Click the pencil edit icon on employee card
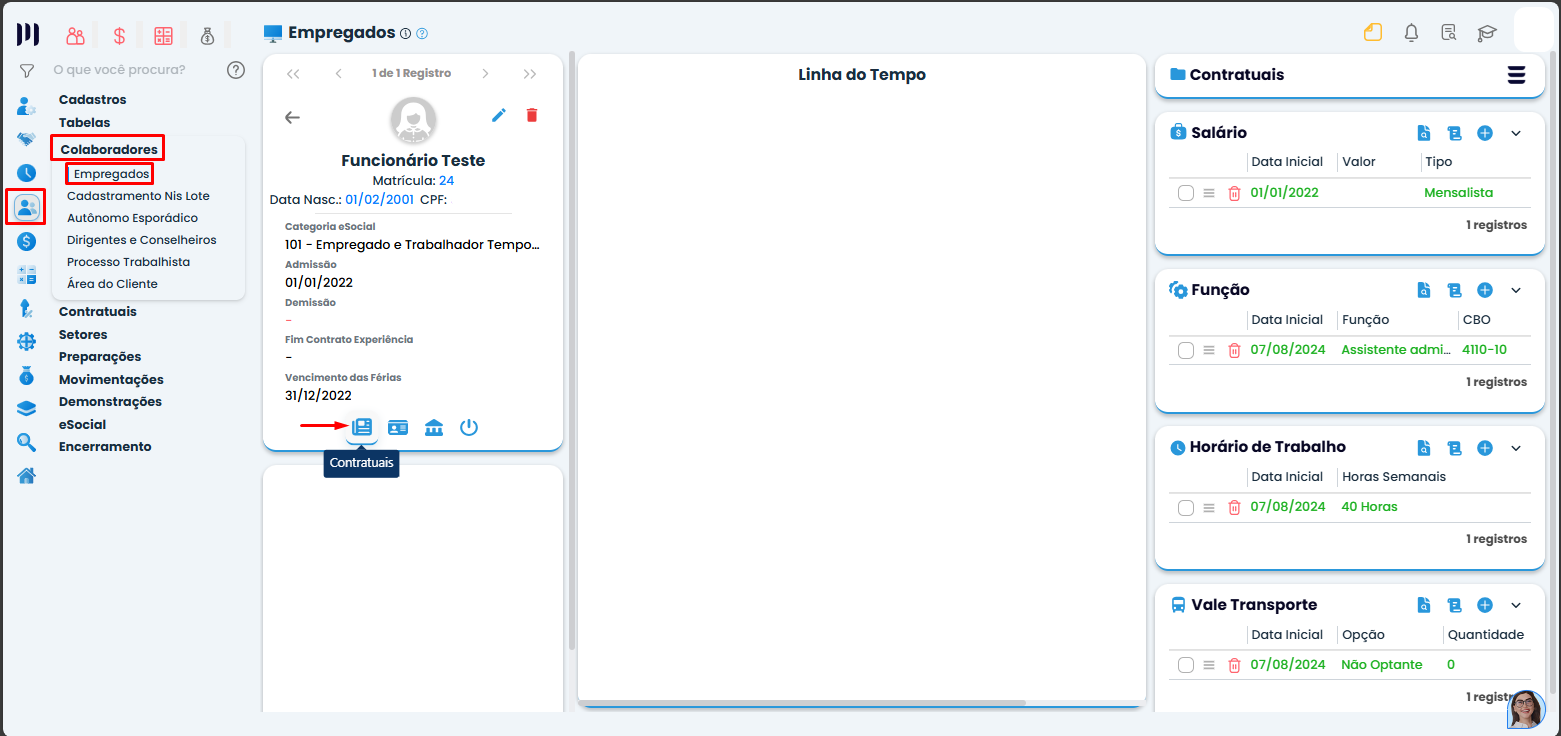The image size is (1561, 736). (x=499, y=116)
